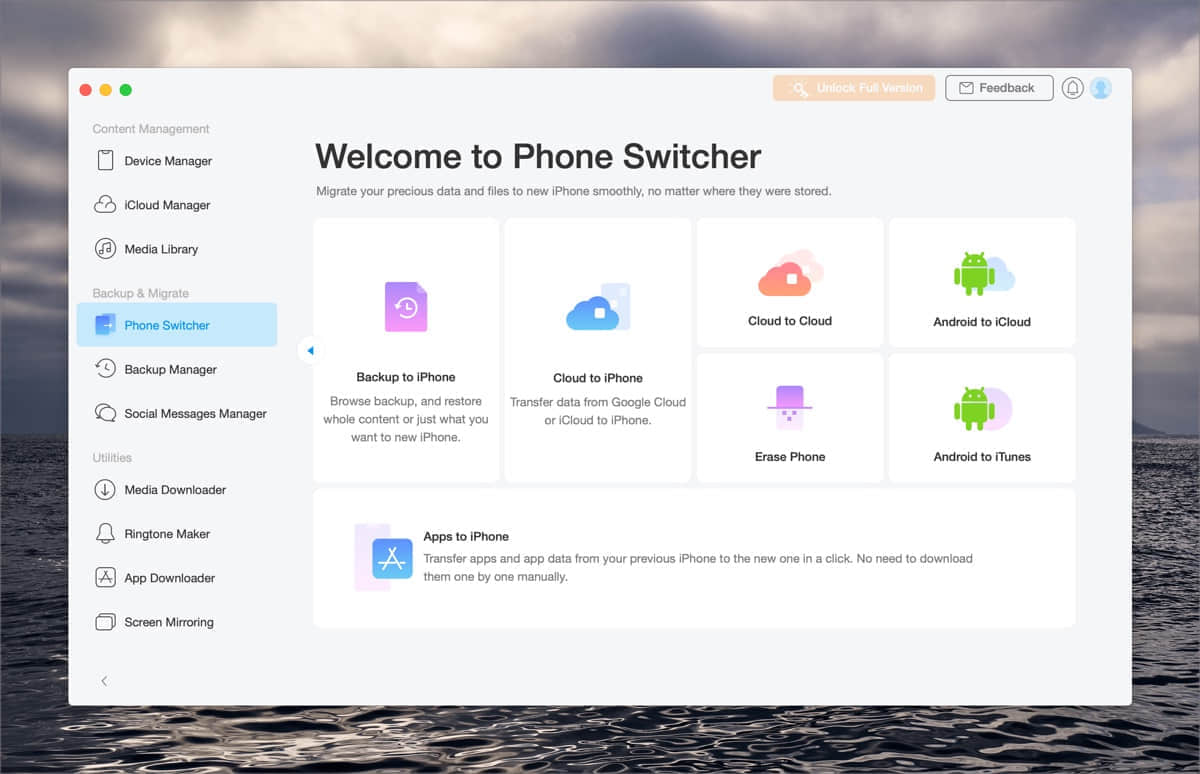Click the Phone Switcher sidebar icon

click(105, 325)
